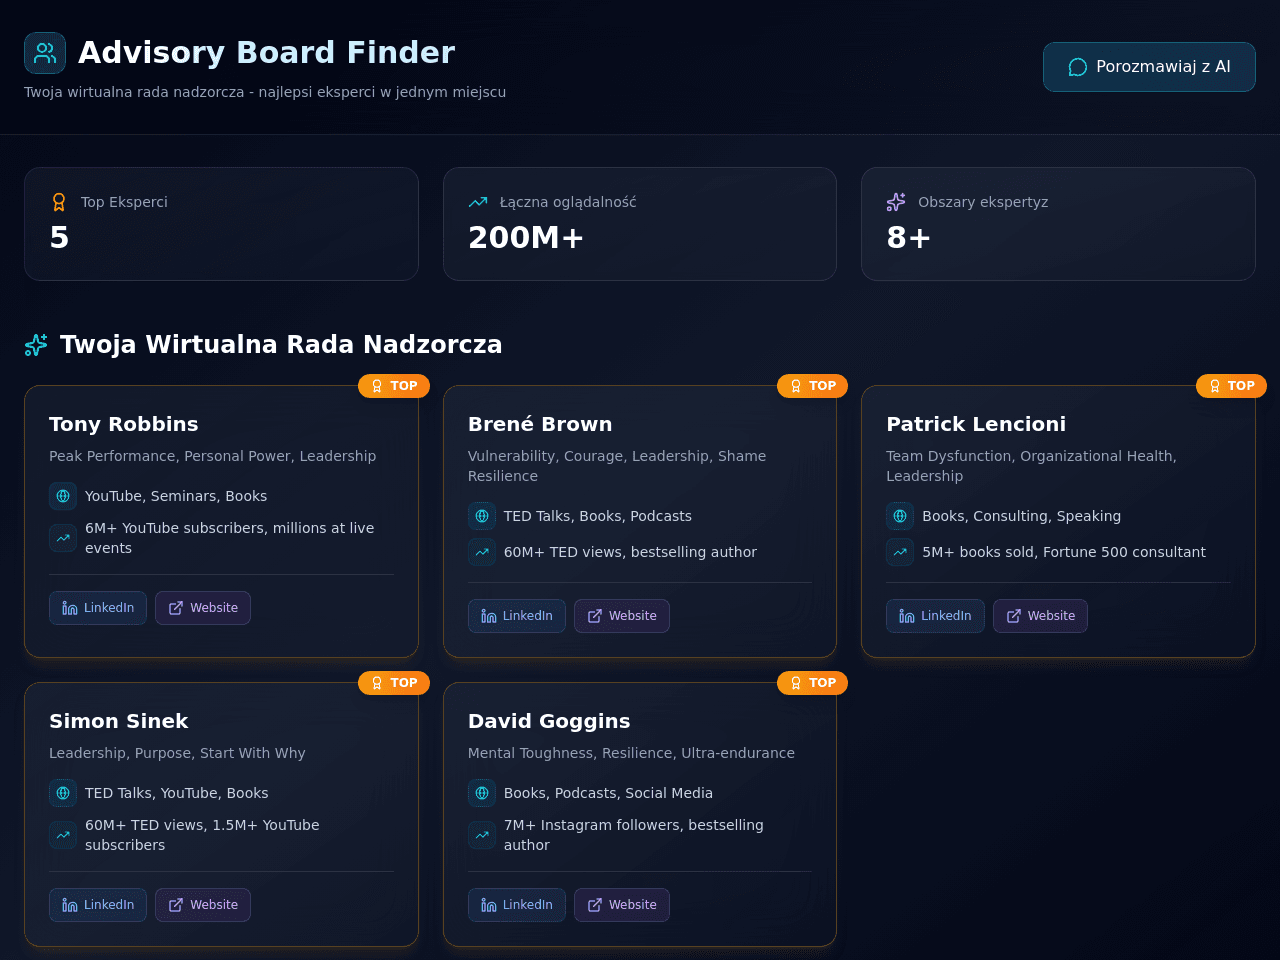Click the sparkles icon beside Twoja Wirtualna Rada Nadzorcza
Viewport: 1280px width, 960px height.
(36, 345)
